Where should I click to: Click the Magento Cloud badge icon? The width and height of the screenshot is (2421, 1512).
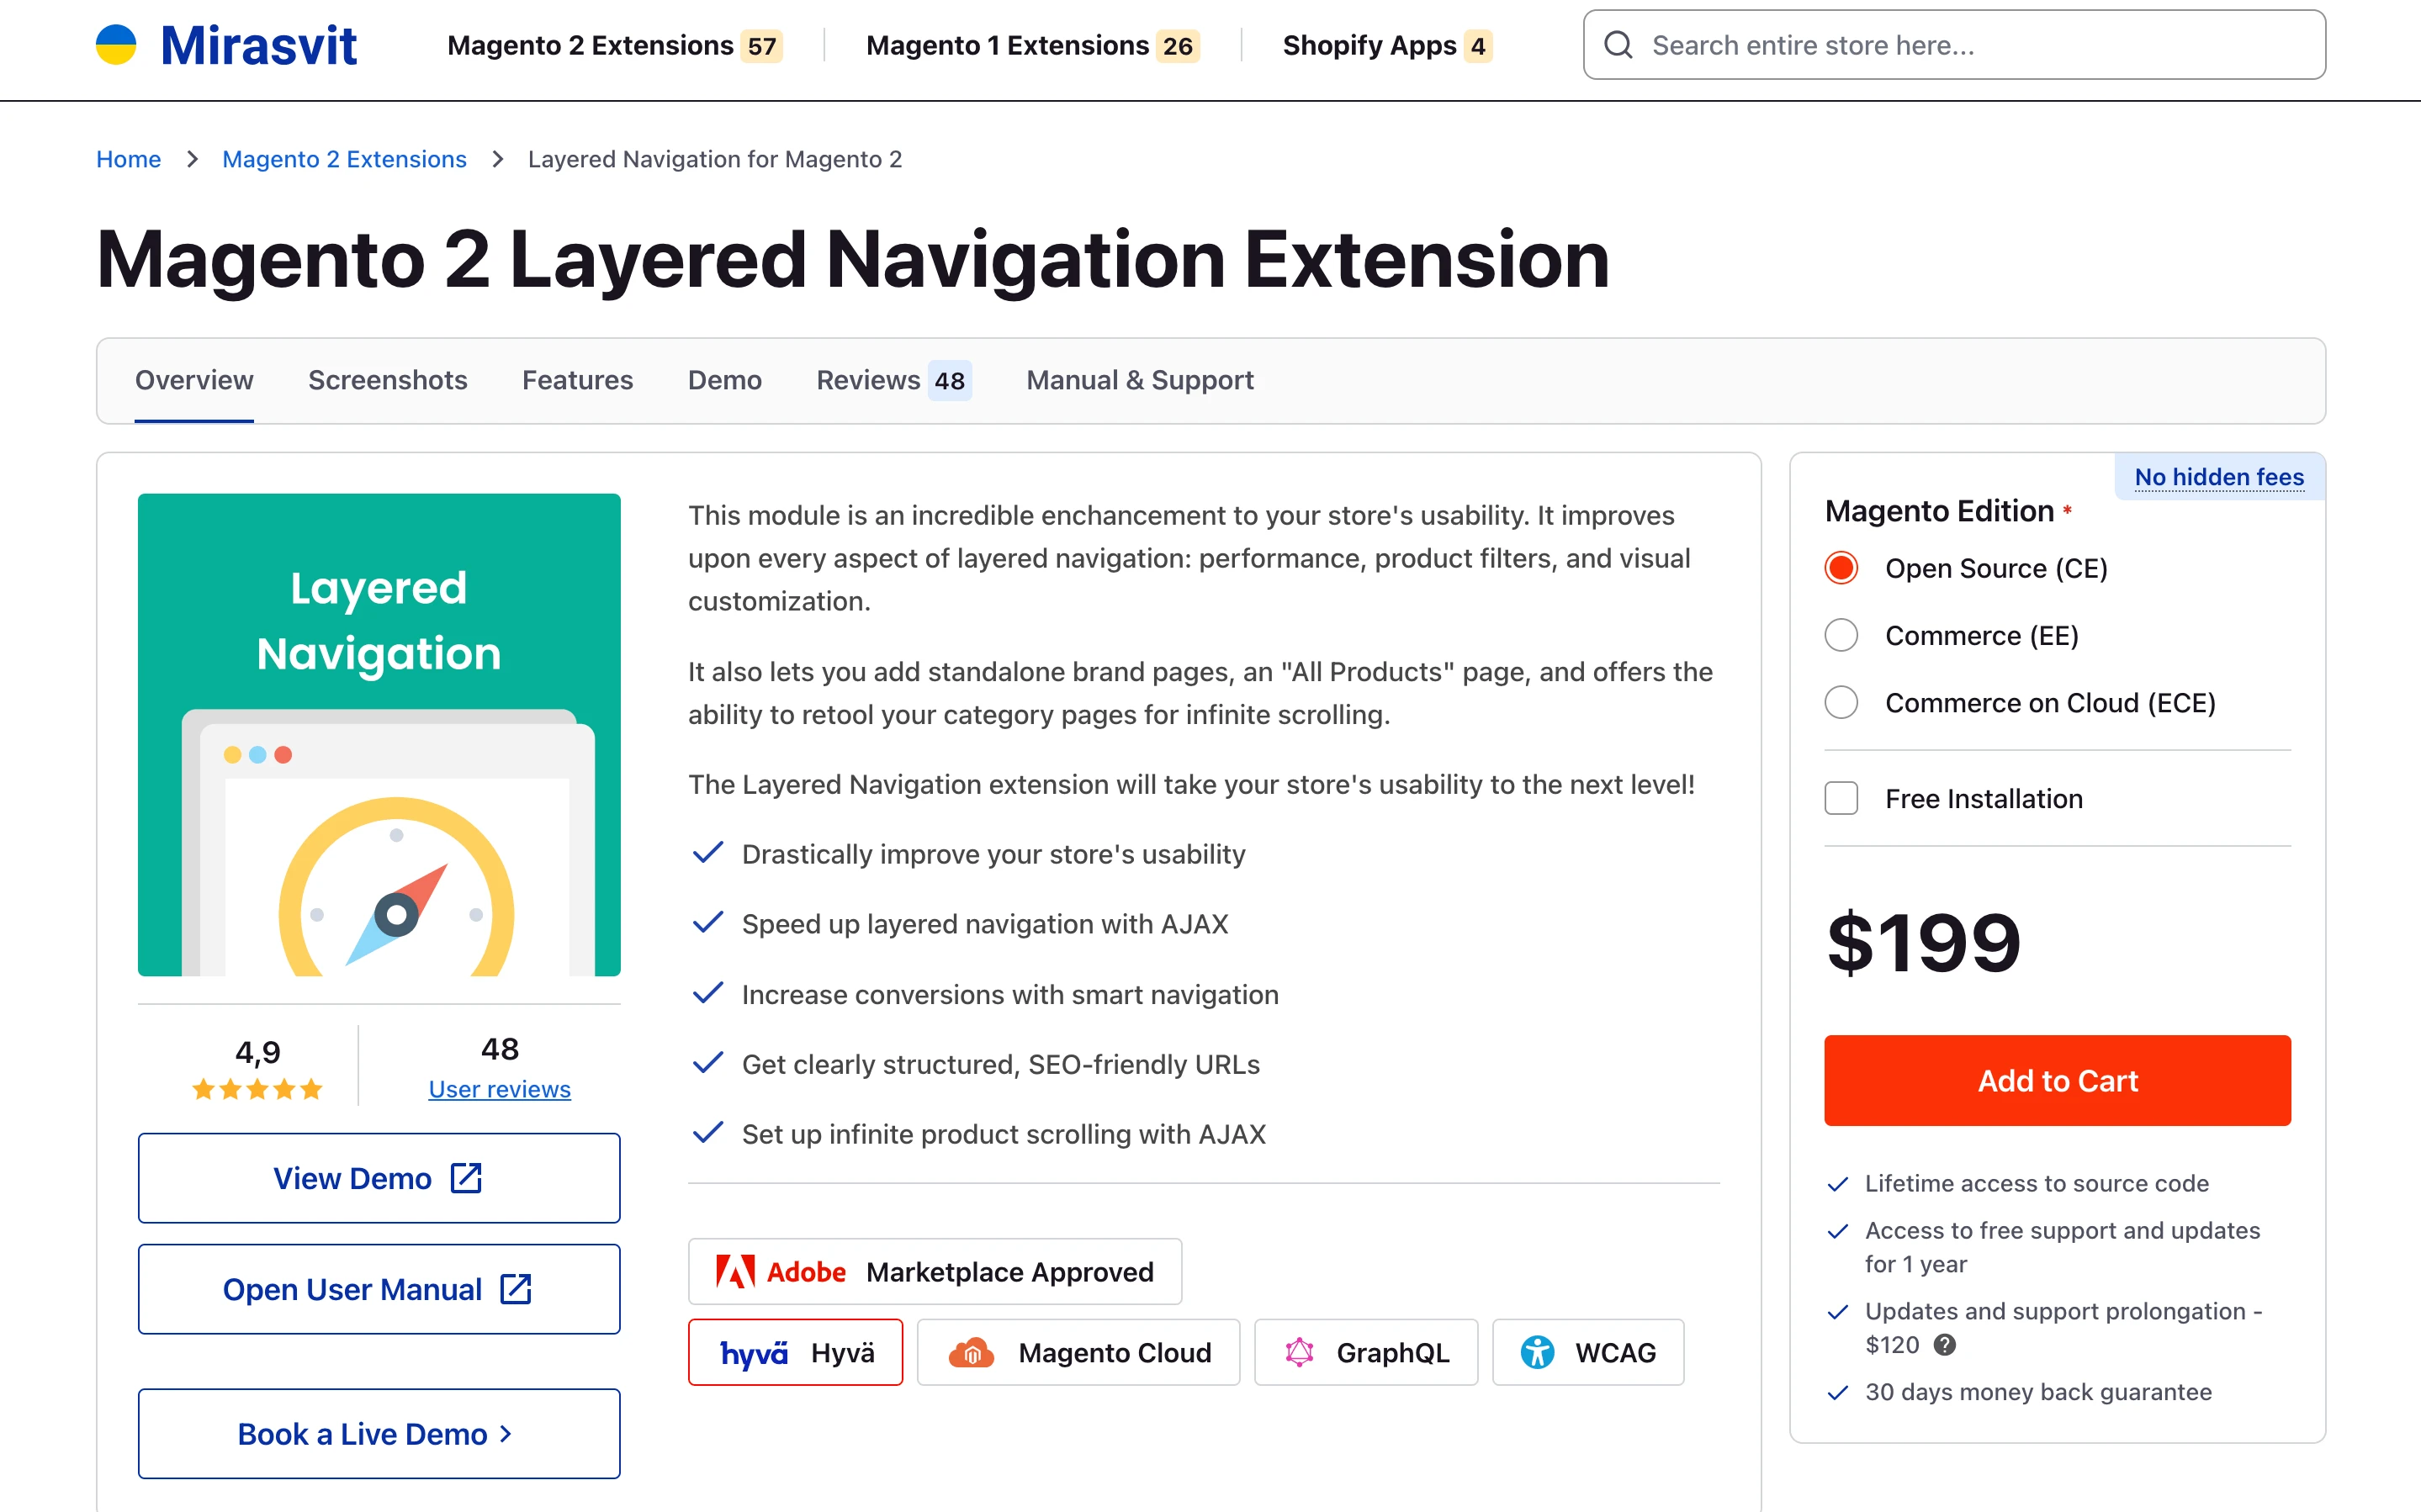tap(971, 1353)
